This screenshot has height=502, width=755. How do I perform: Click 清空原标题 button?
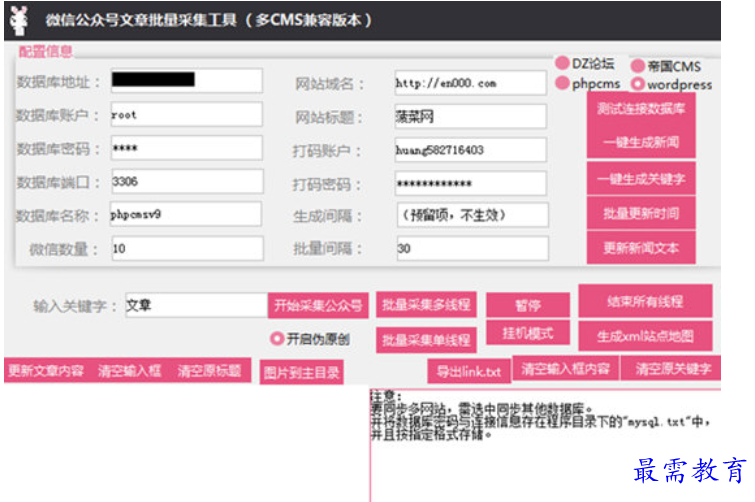coord(209,371)
